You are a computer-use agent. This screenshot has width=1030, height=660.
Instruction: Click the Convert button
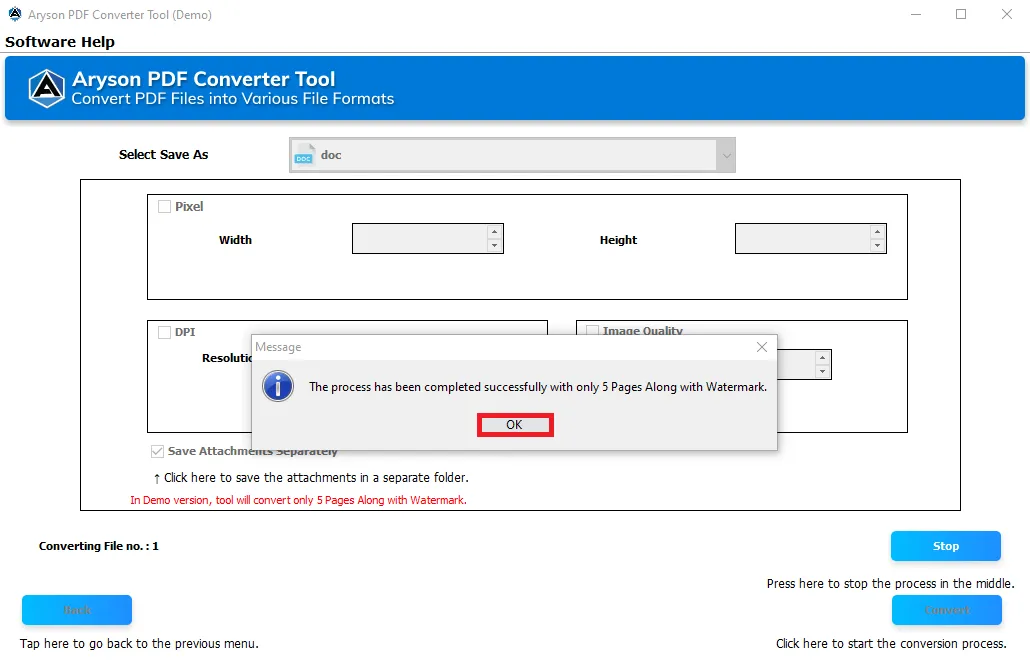[947, 610]
